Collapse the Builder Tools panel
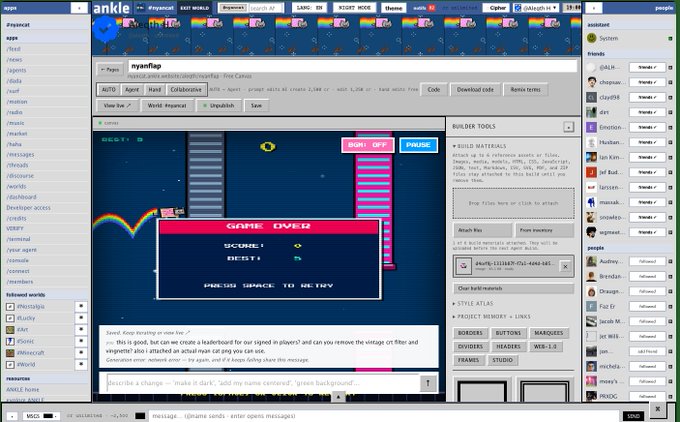 point(568,127)
